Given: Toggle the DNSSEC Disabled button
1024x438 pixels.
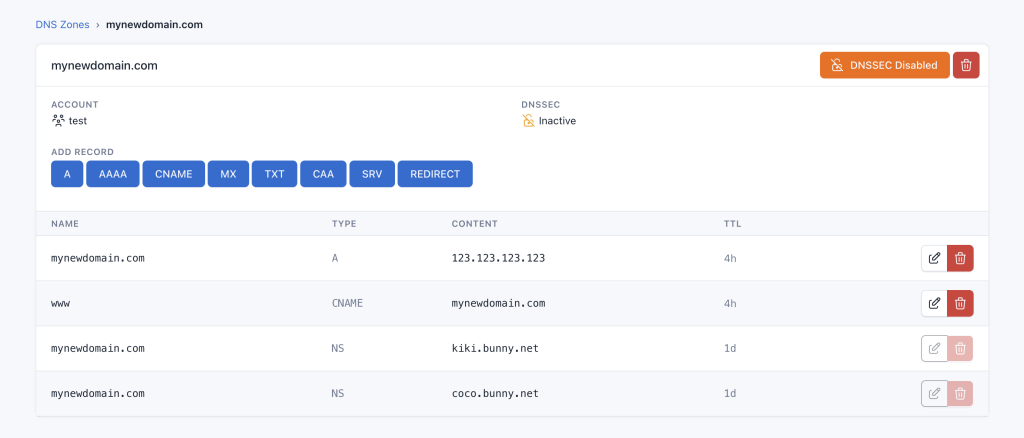Looking at the screenshot, I should (884, 65).
